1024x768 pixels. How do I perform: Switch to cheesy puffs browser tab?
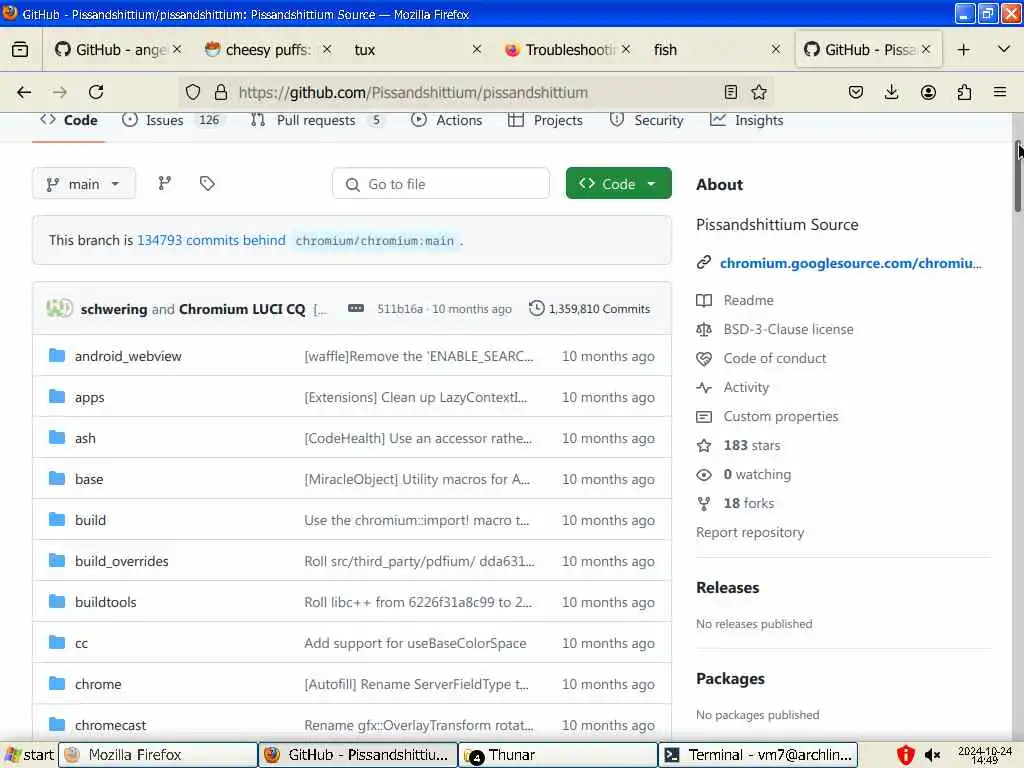(268, 50)
